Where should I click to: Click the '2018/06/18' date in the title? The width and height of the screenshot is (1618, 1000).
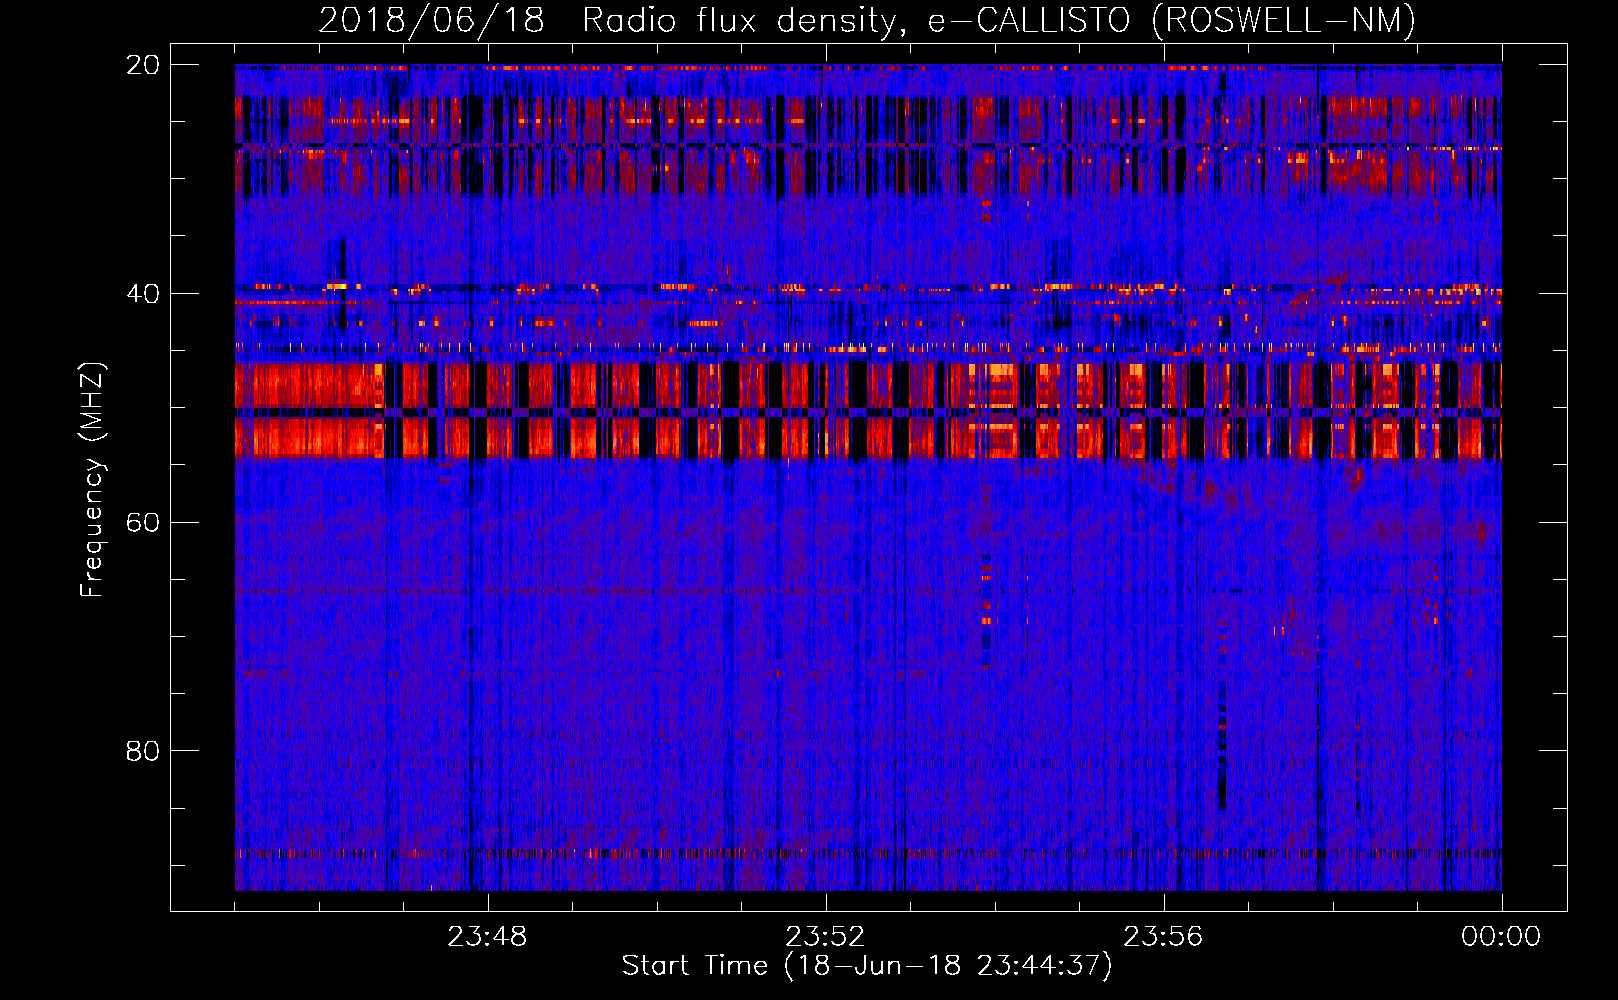coord(431,20)
